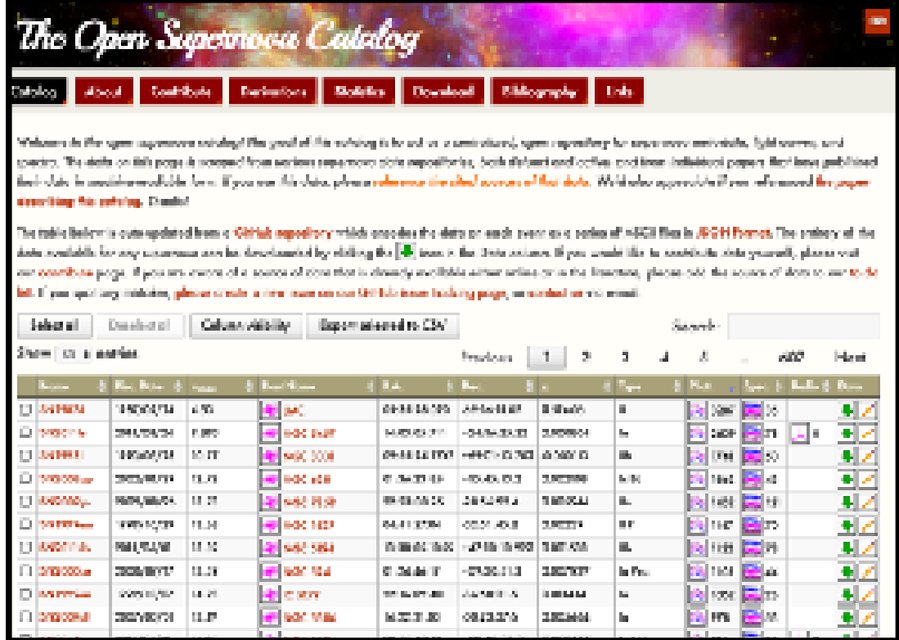Viewport: 899px width, 640px height.
Task: View photometry plot icon for SN1987A
Action: tap(697, 411)
